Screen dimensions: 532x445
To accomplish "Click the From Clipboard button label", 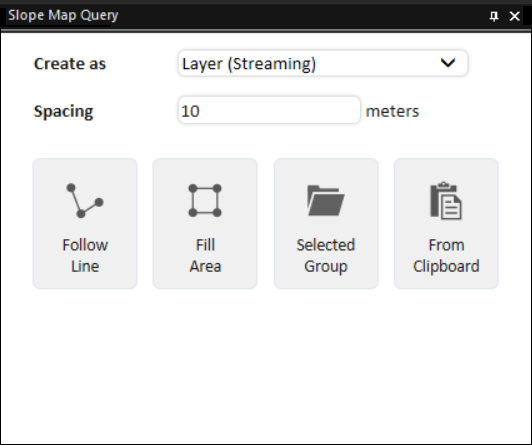I will [x=446, y=255].
